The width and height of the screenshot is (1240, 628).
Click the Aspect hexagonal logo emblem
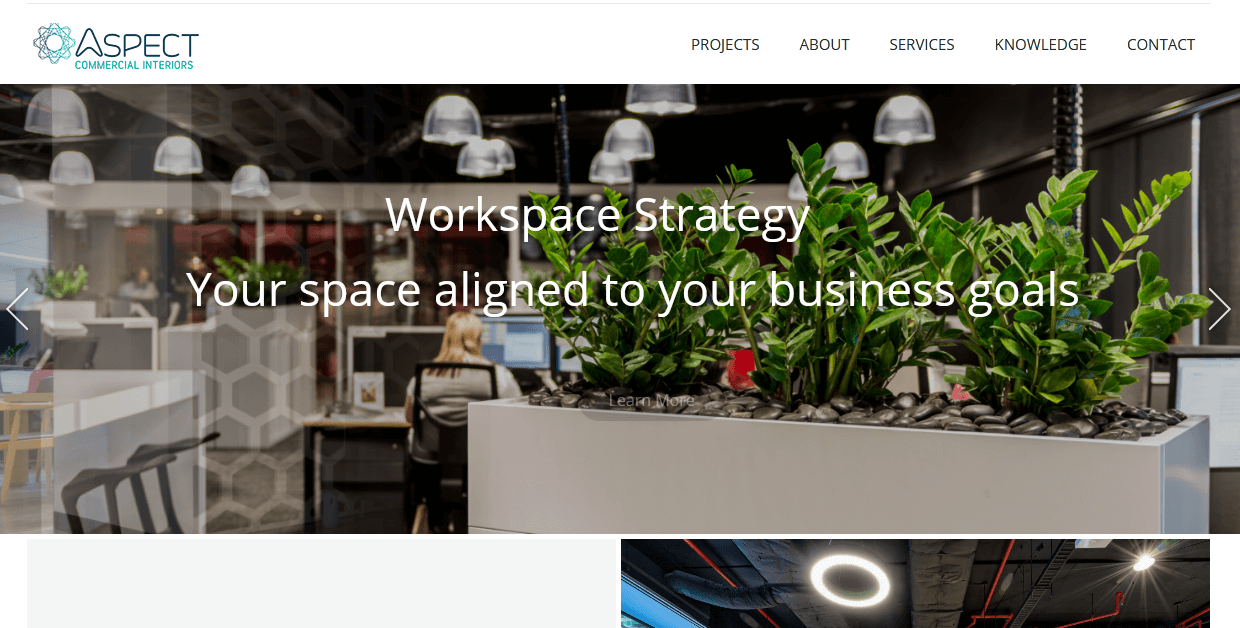click(54, 44)
